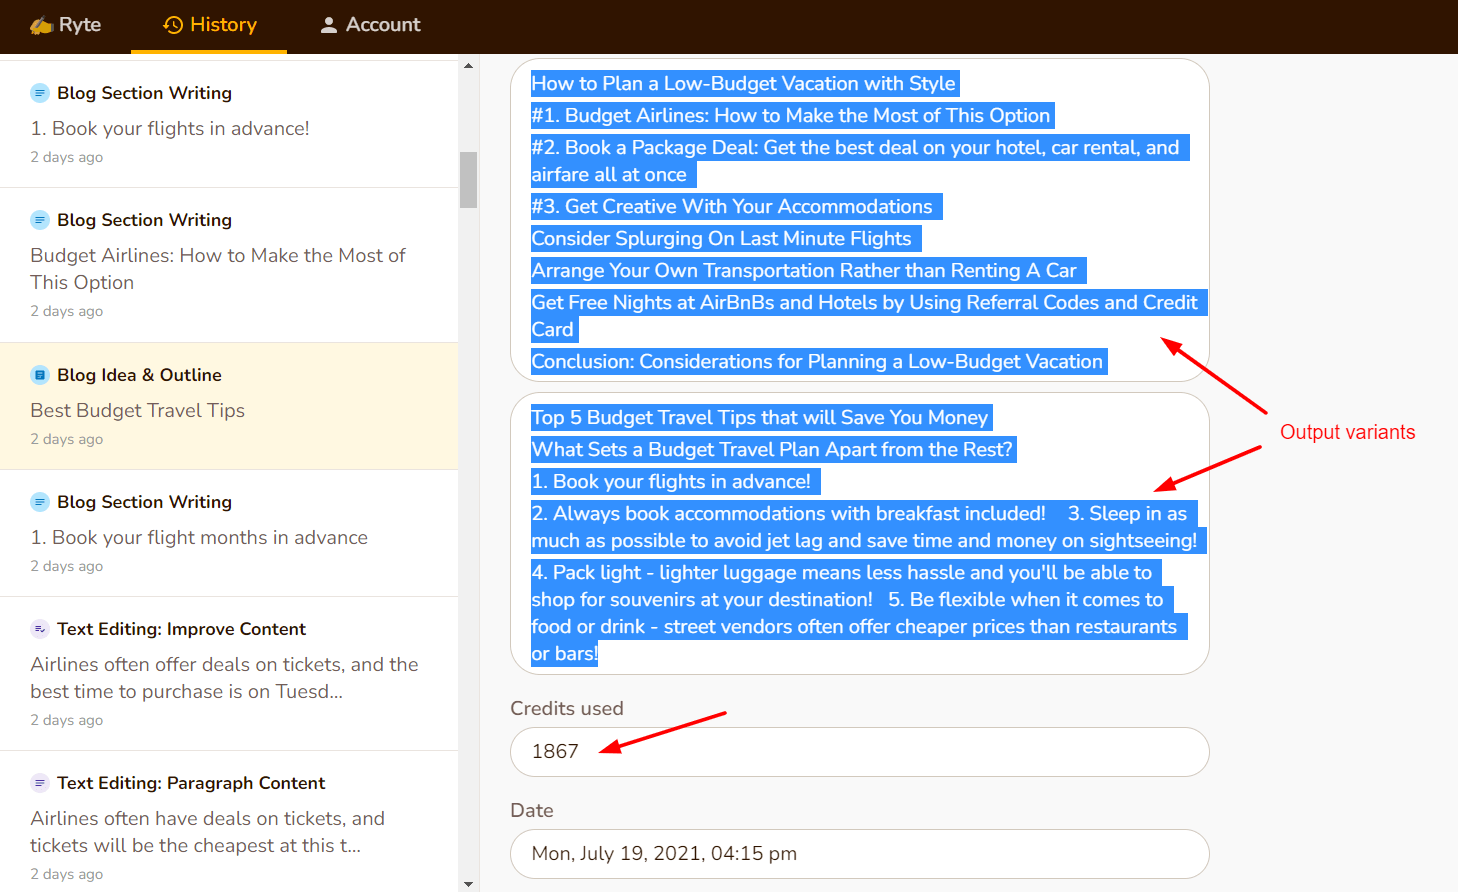This screenshot has width=1458, height=892.
Task: Click the Account person icon
Action: [x=328, y=25]
